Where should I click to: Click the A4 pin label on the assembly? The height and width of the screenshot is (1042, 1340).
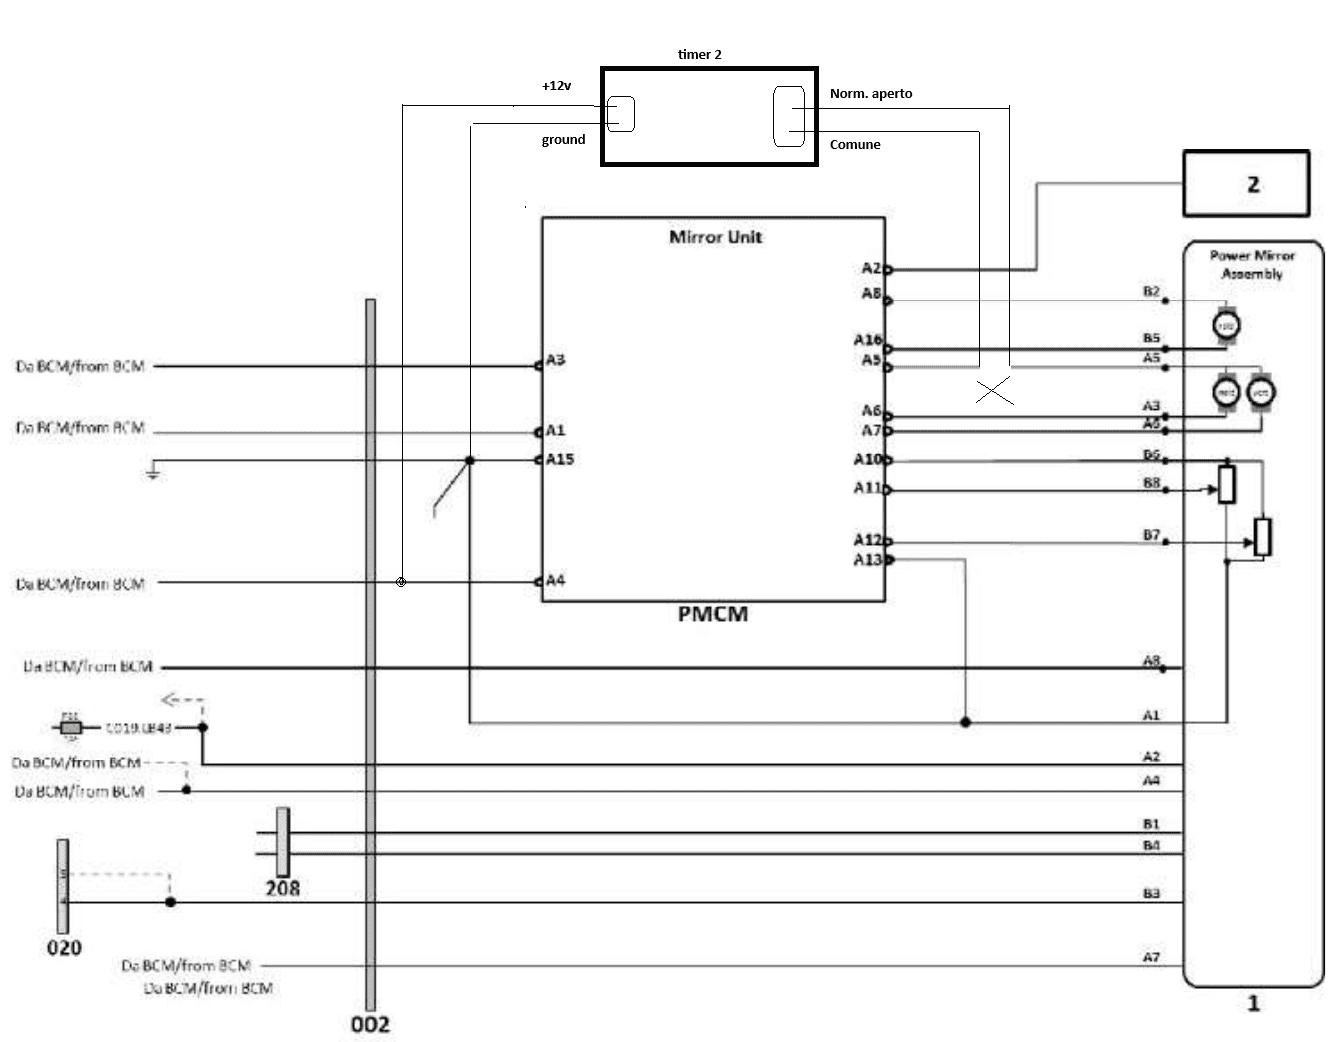1151,780
